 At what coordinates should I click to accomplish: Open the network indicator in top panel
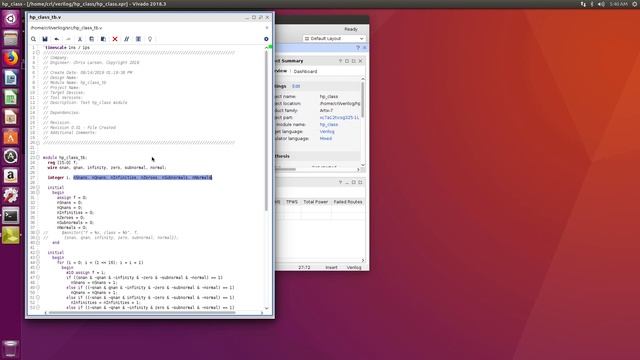pyautogui.click(x=583, y=4)
